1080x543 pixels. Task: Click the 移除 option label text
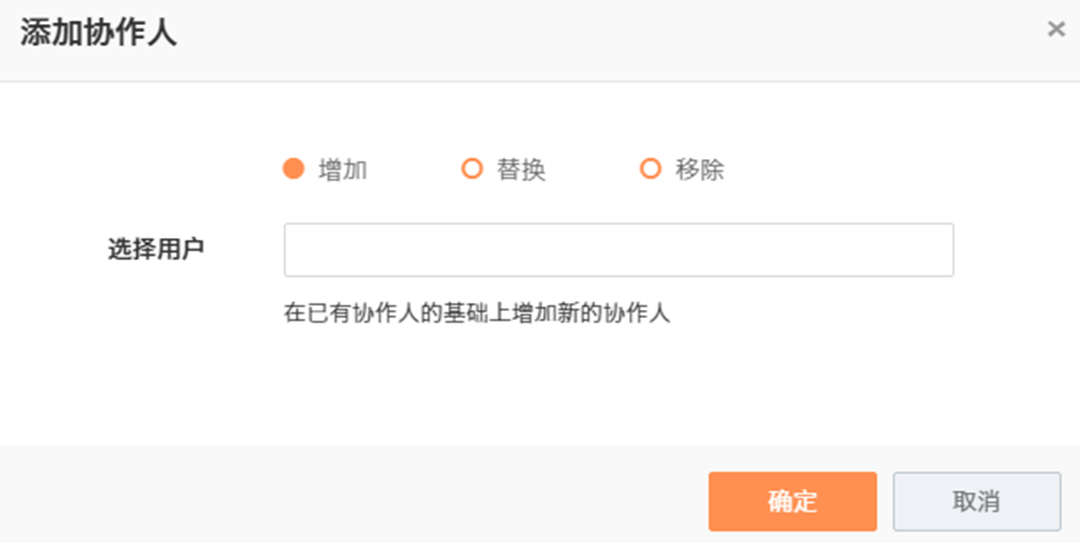[700, 170]
